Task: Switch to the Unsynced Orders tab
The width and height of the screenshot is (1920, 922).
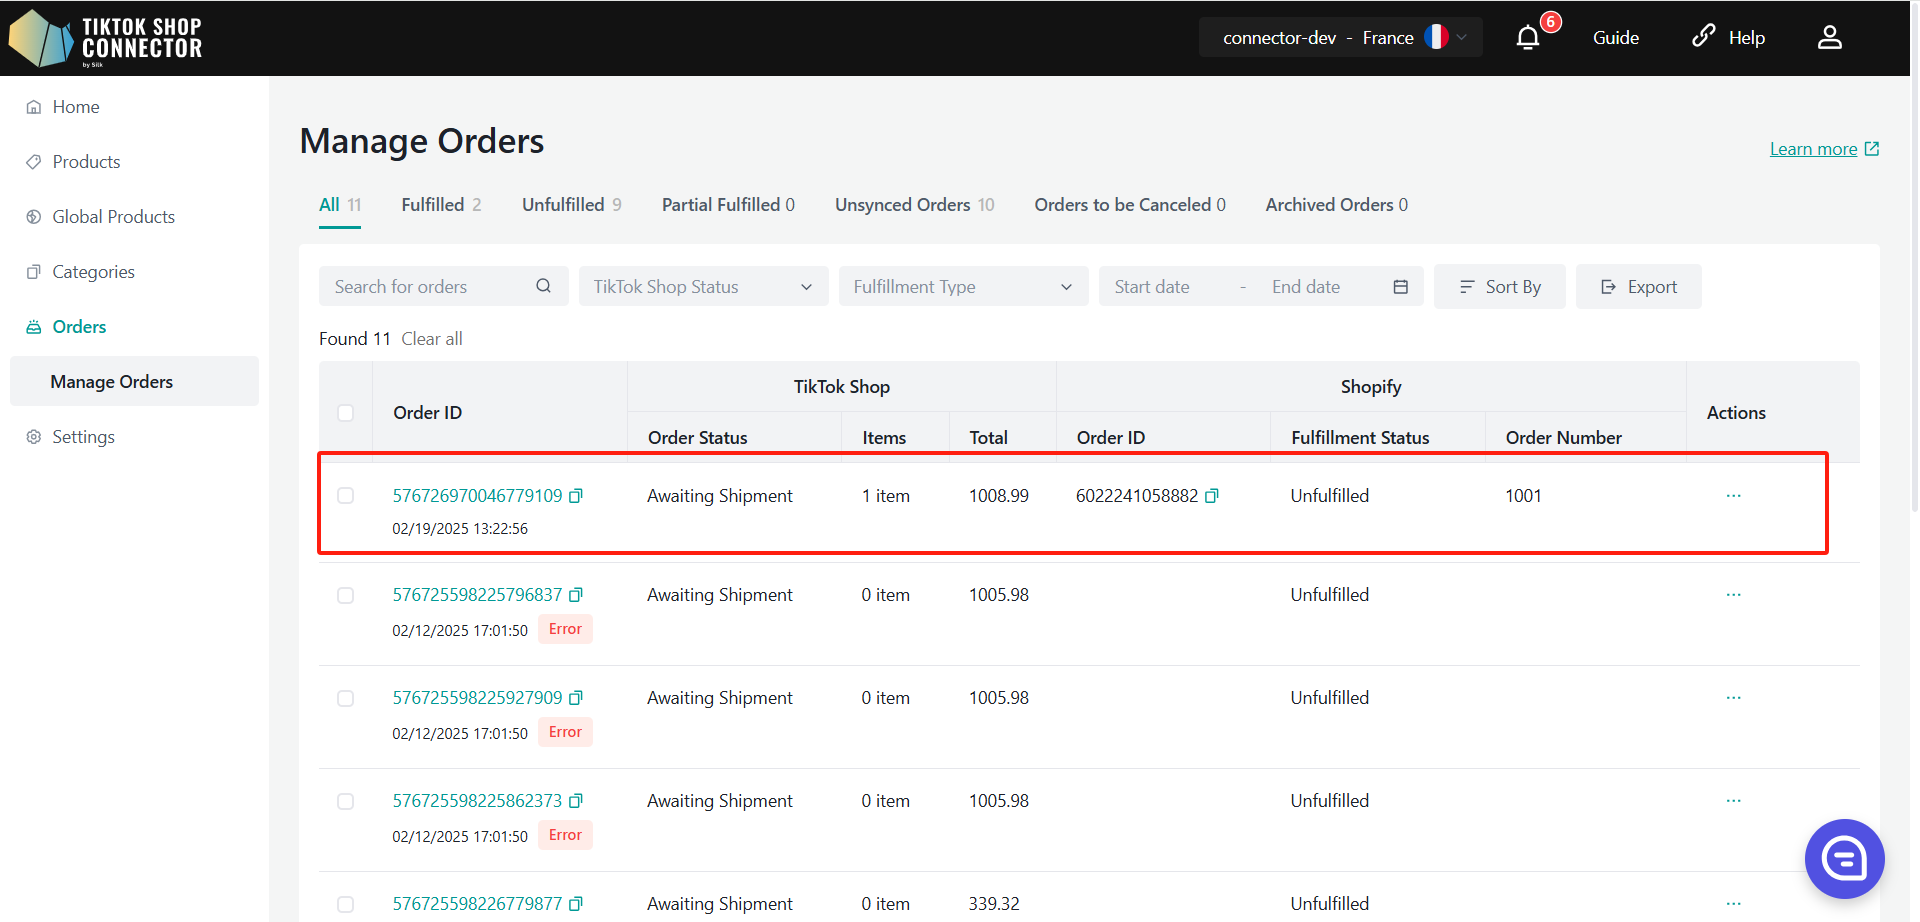Action: [915, 205]
